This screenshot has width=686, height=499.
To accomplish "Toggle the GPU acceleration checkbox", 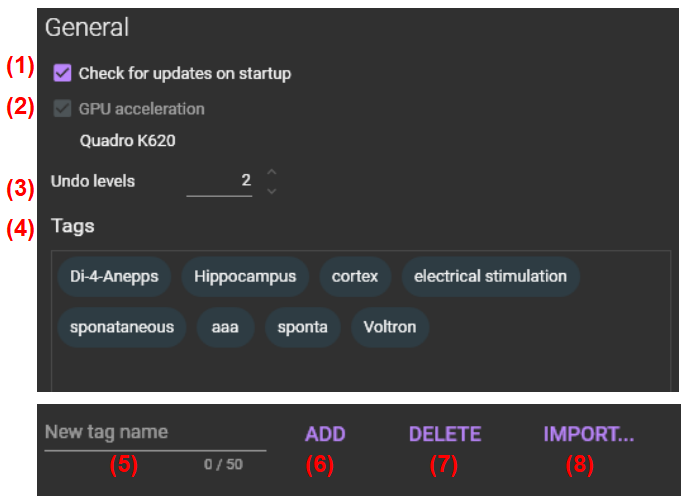I will pyautogui.click(x=63, y=109).
